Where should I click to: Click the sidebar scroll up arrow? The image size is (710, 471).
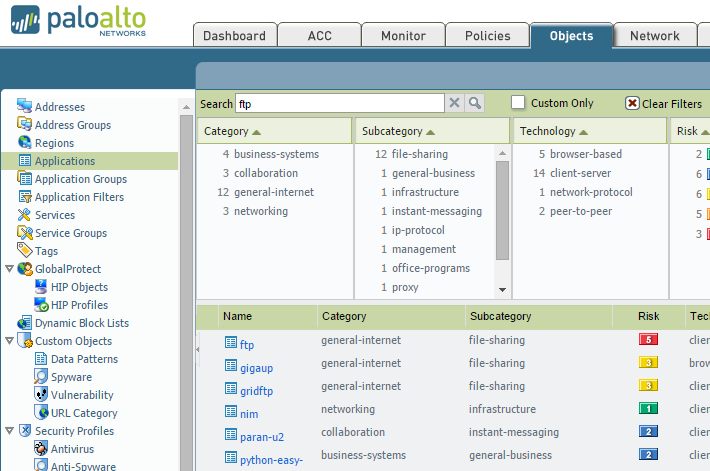[x=186, y=107]
